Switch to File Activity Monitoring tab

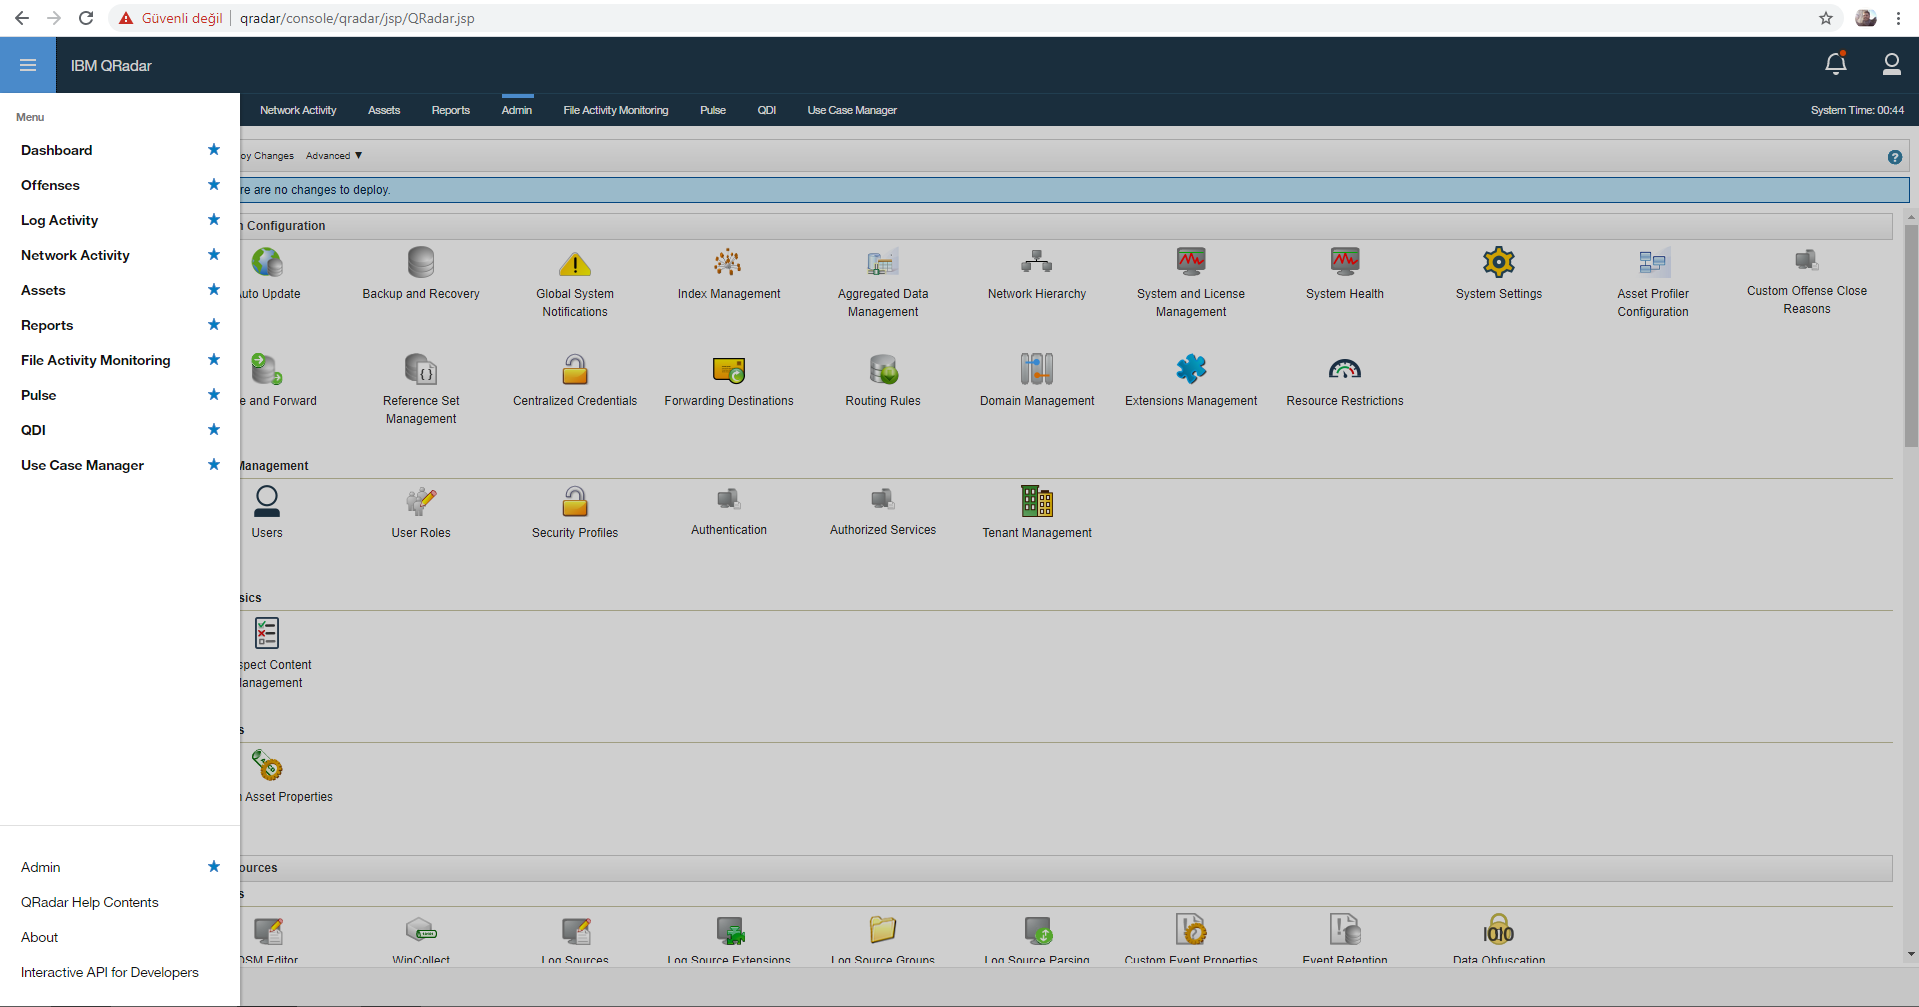coord(615,110)
